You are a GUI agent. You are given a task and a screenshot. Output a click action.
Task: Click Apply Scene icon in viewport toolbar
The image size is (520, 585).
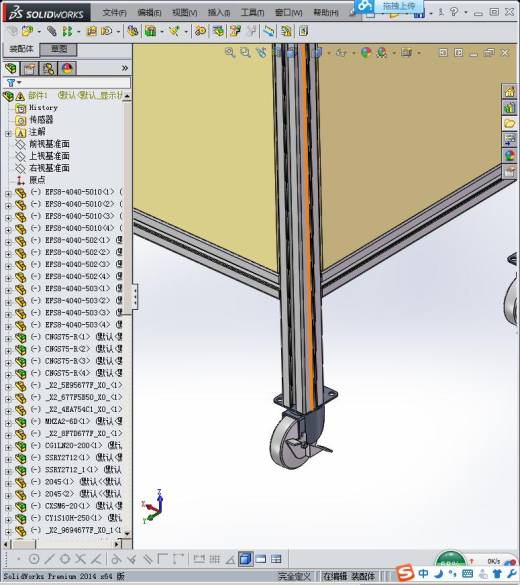382,53
